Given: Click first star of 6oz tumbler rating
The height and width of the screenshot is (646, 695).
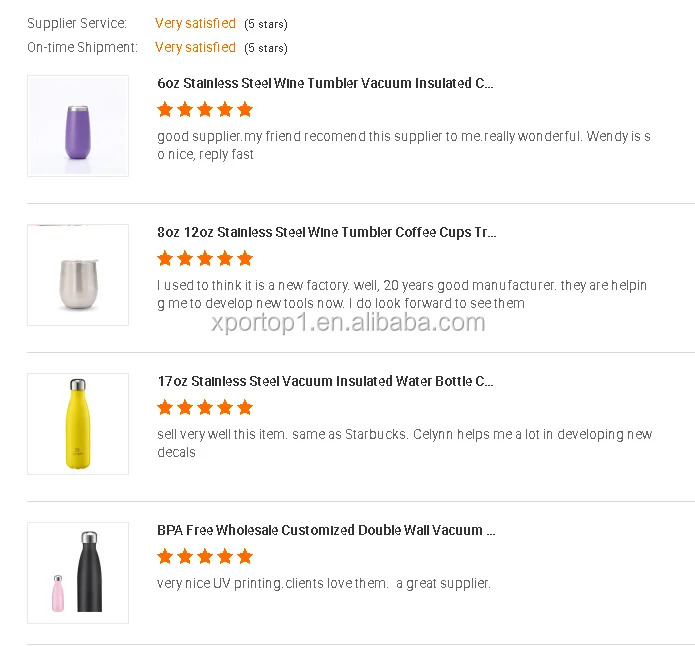Looking at the screenshot, I should pos(165,109).
